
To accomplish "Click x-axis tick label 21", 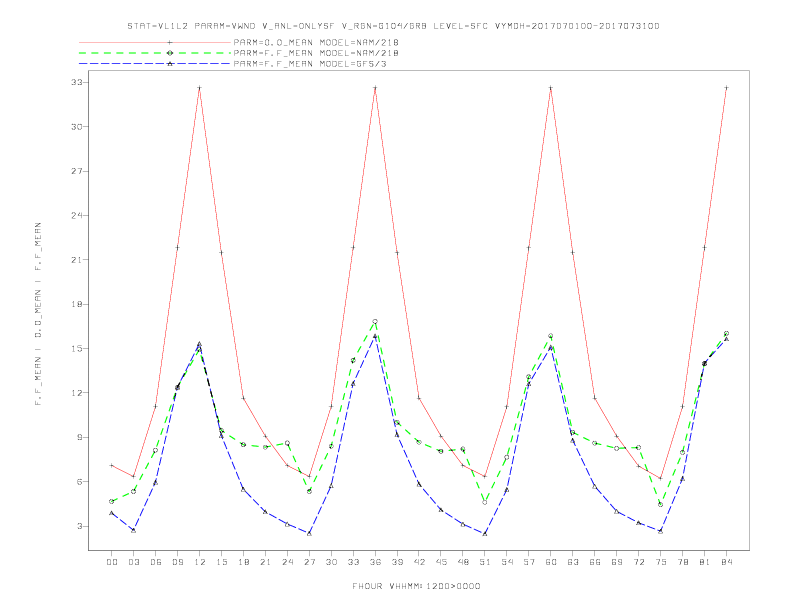I will click(265, 562).
